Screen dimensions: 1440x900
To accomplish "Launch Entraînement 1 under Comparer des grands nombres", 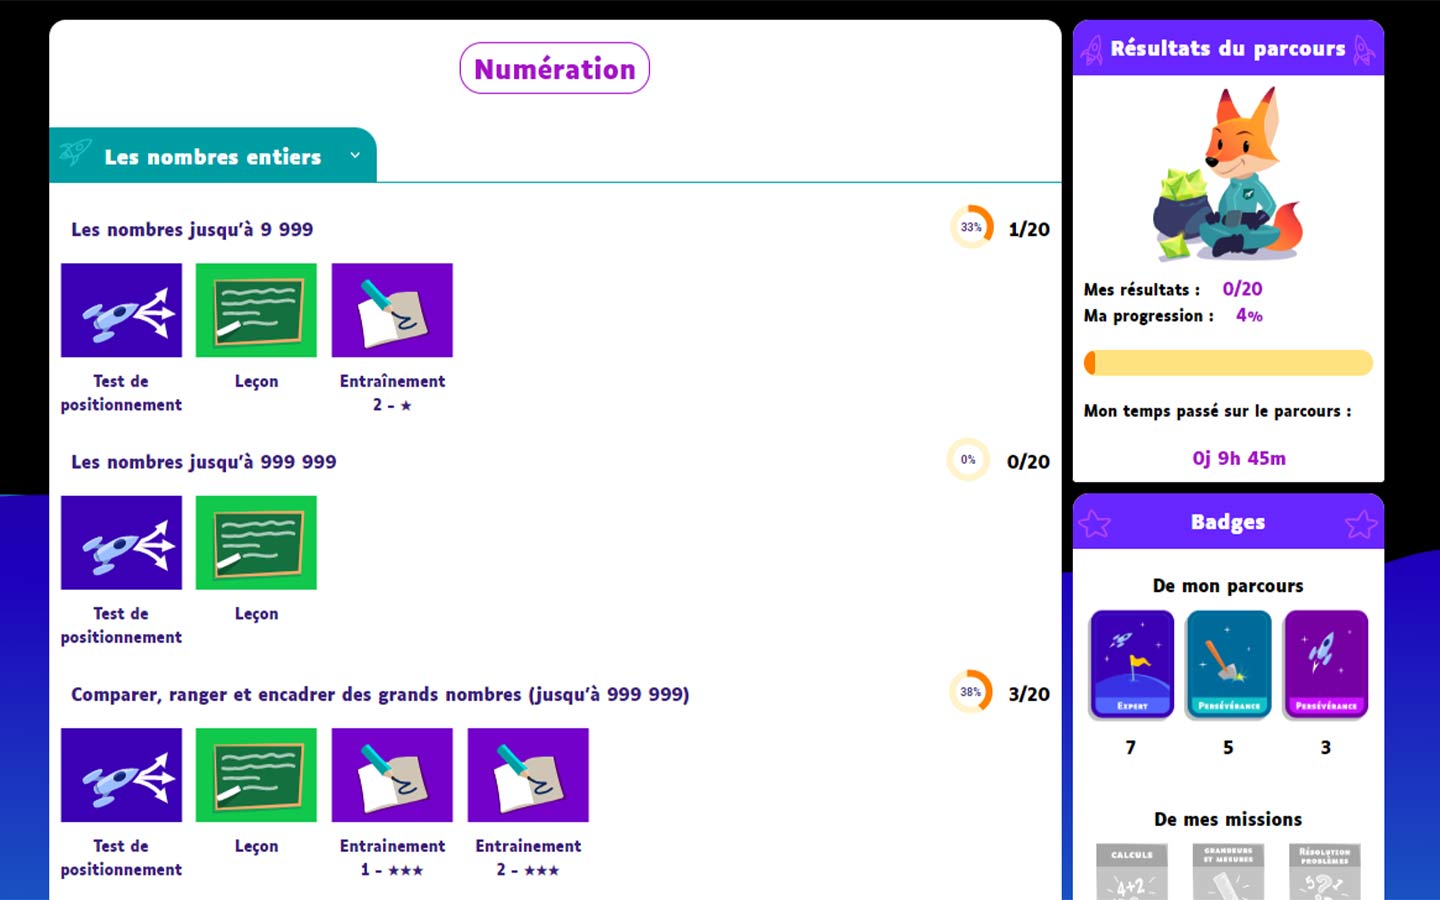I will (392, 775).
